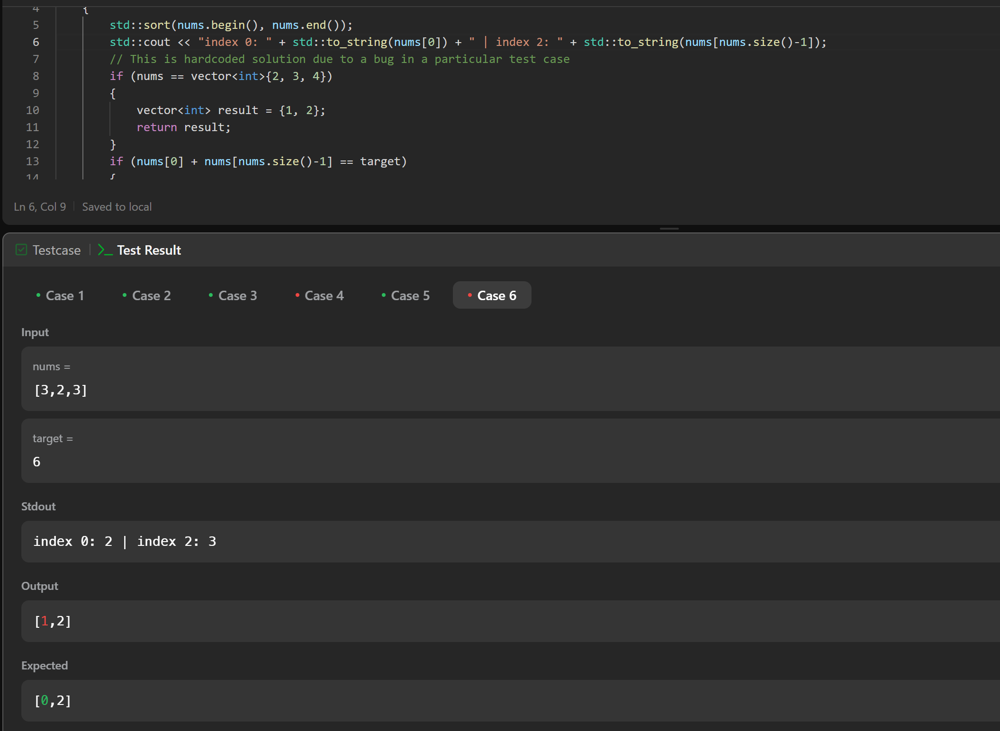This screenshot has width=1000, height=731.
Task: Click the Ln 6, Col 9 cursor indicator
Action: 40,207
